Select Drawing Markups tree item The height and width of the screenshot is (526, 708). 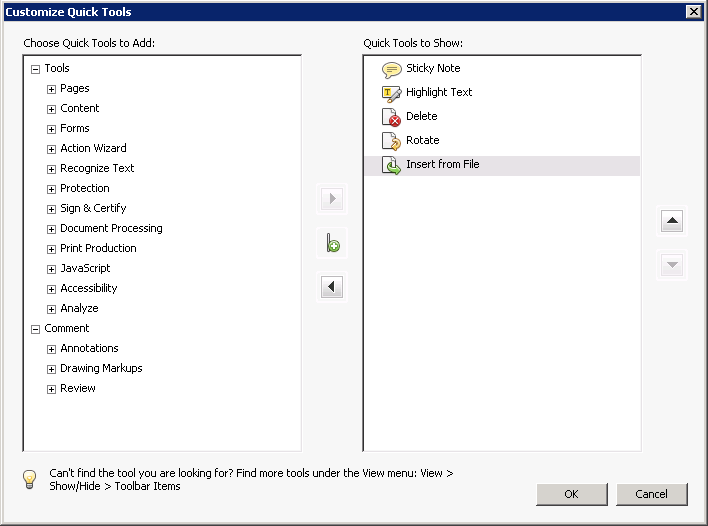coord(101,368)
